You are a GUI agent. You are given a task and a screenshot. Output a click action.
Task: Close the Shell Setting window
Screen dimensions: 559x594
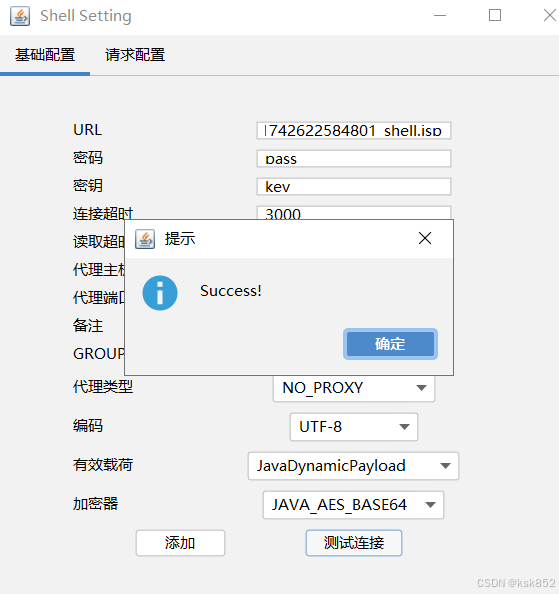click(550, 16)
